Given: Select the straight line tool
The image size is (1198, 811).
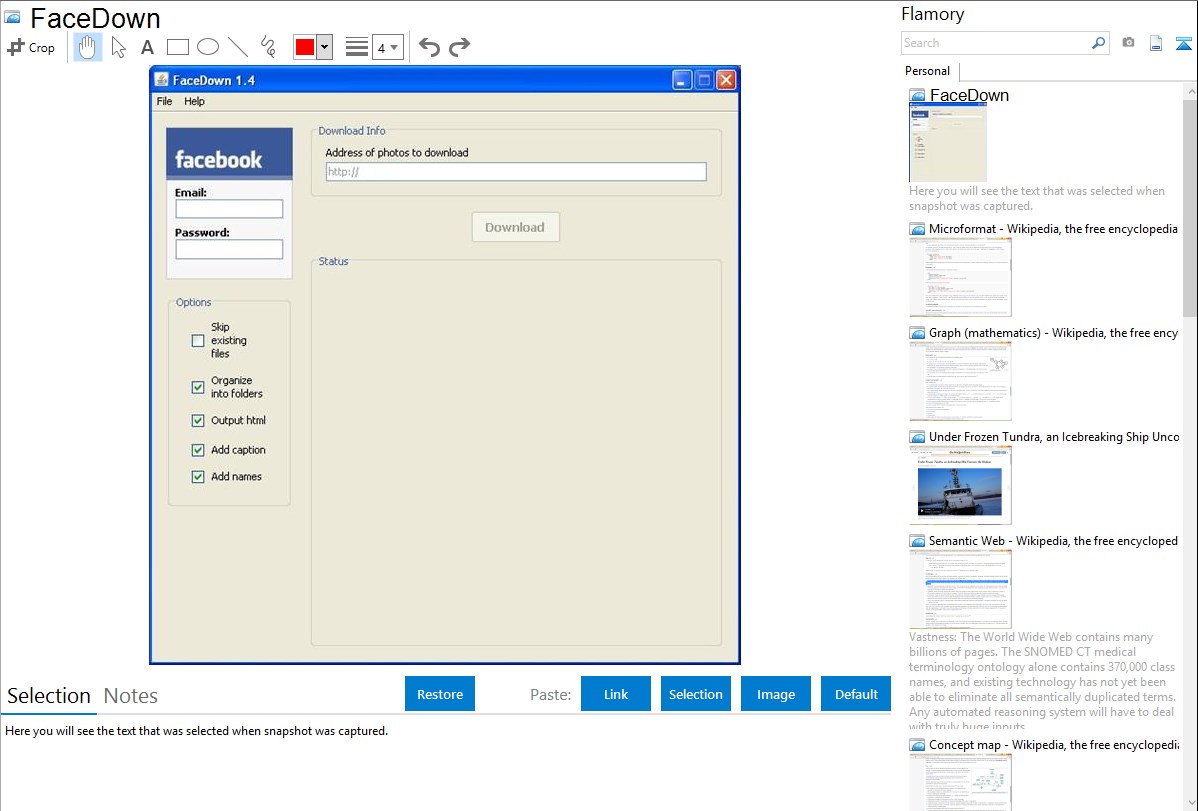Looking at the screenshot, I should [x=238, y=47].
